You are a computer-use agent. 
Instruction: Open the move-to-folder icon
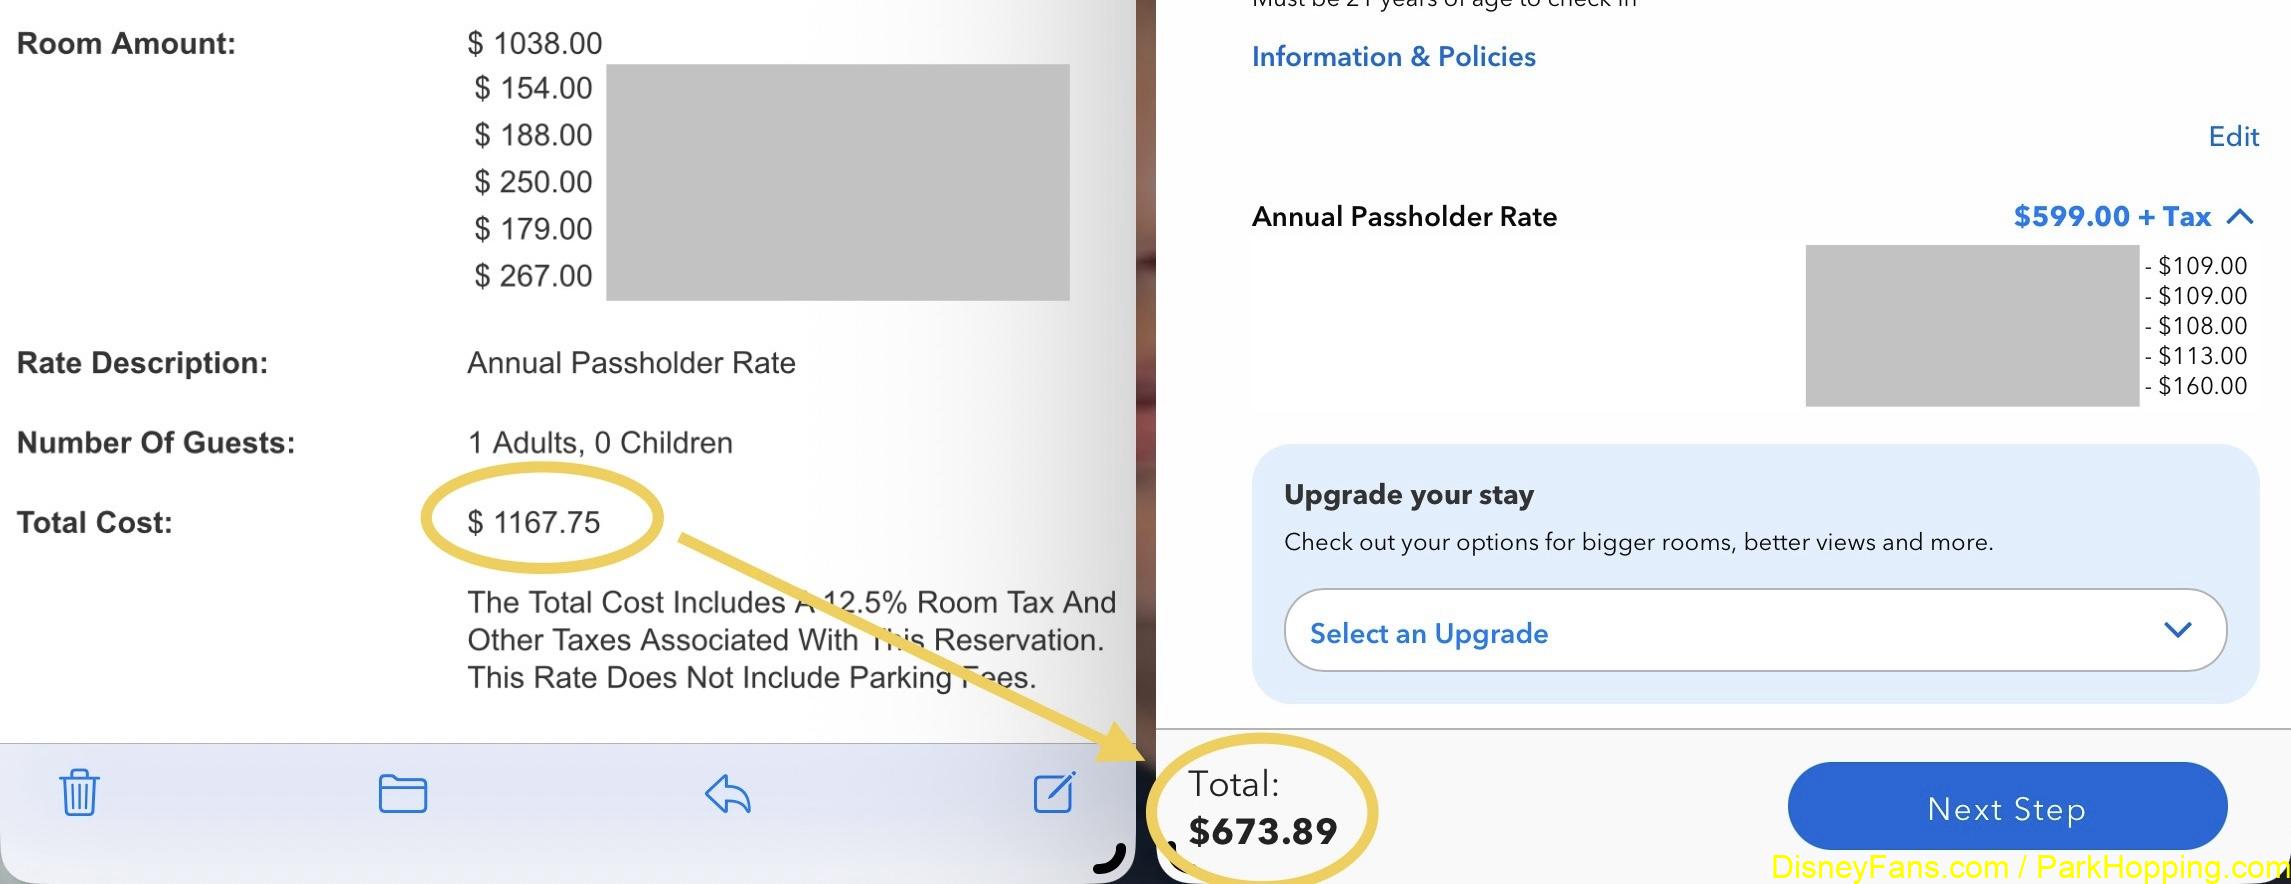[403, 794]
